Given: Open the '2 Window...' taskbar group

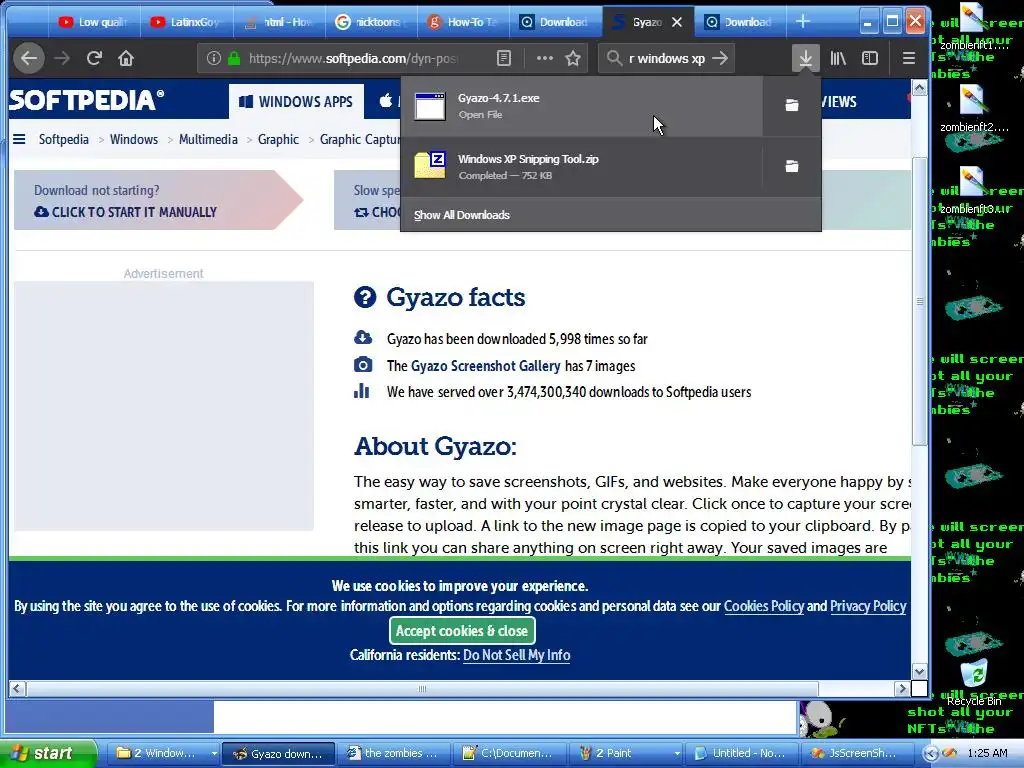Looking at the screenshot, I should pyautogui.click(x=165, y=753).
